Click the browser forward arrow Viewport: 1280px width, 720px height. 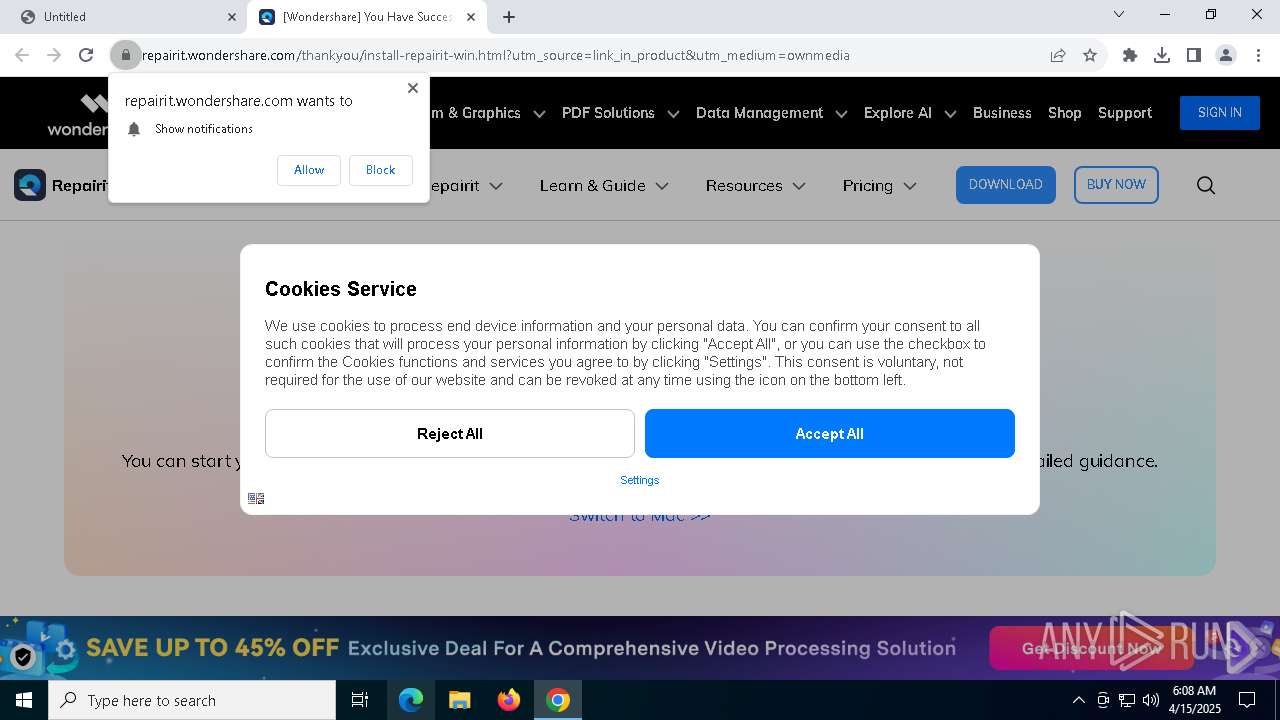(x=54, y=55)
